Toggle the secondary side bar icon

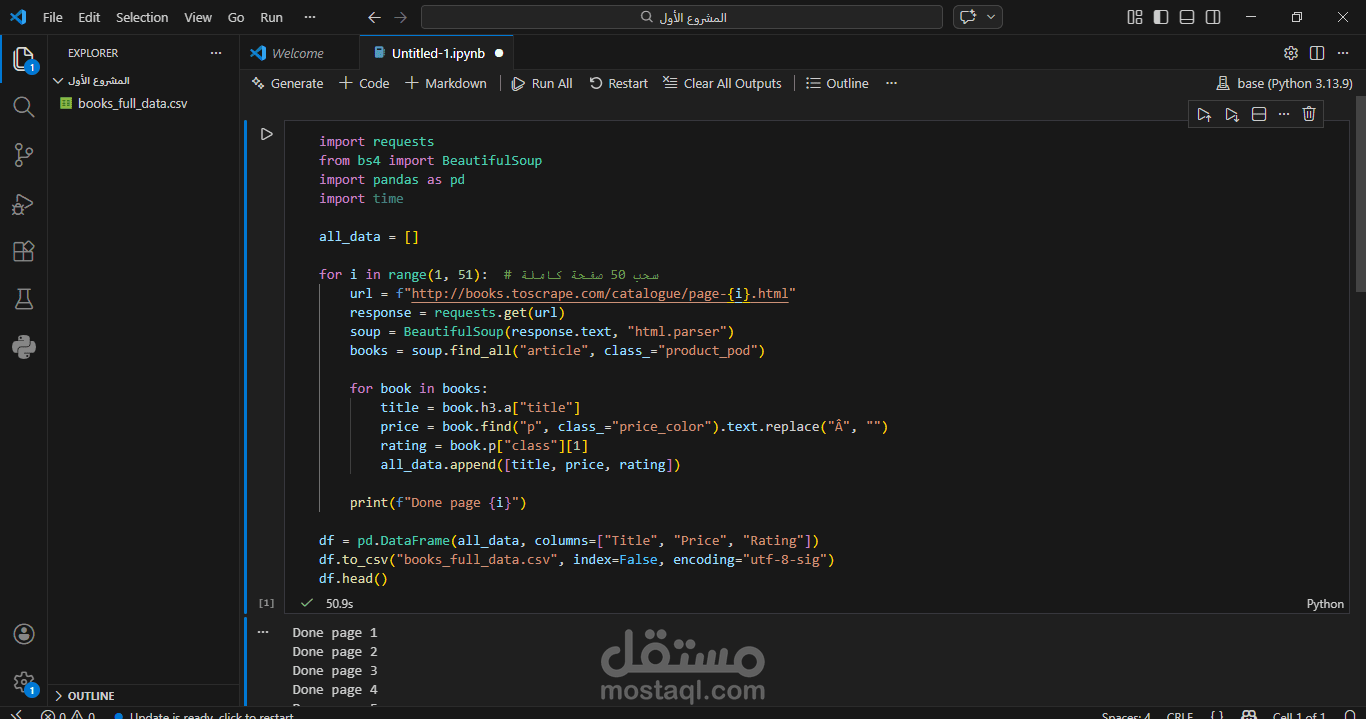1212,17
